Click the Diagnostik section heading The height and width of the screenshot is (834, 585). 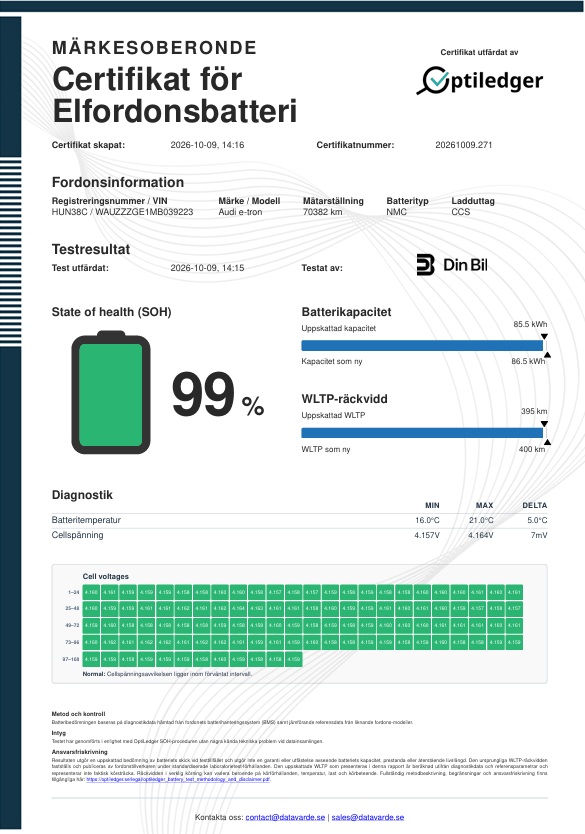(x=82, y=495)
